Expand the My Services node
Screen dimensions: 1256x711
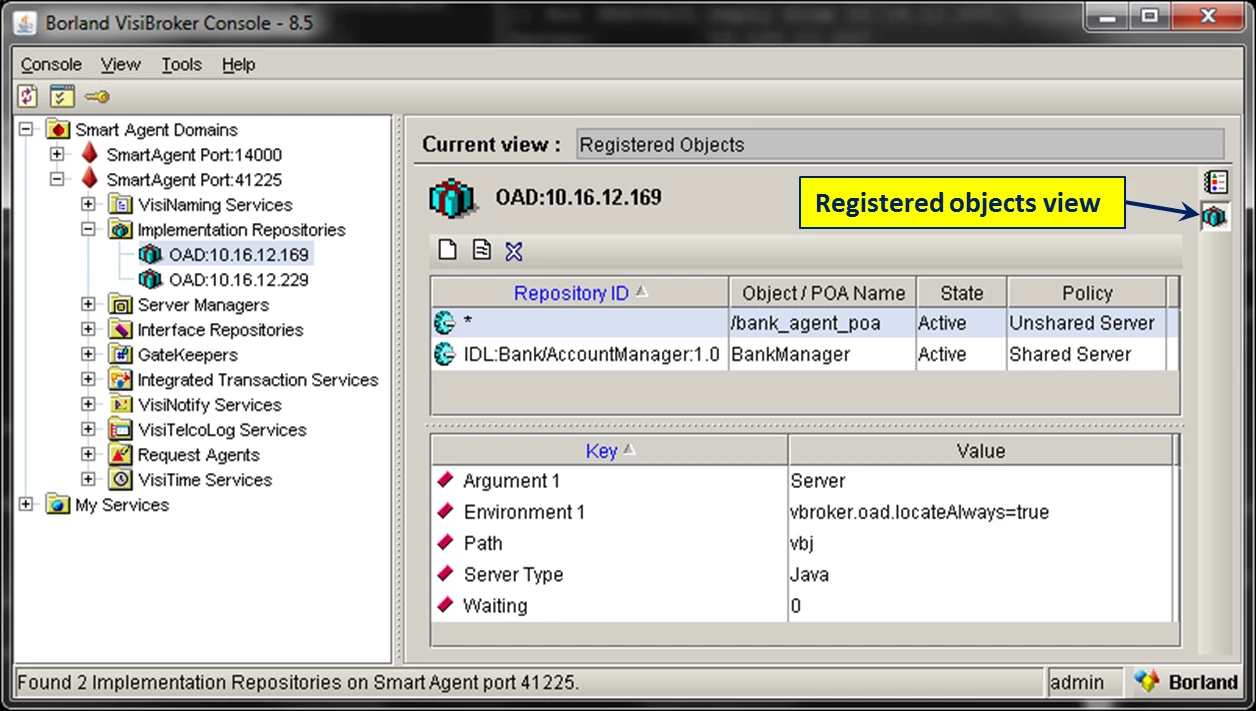26,504
